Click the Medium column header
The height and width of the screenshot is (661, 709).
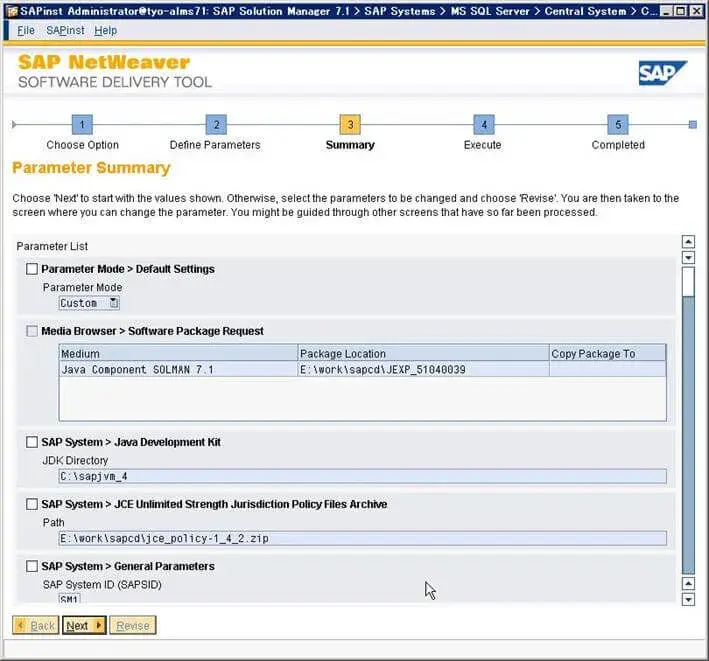(x=178, y=353)
